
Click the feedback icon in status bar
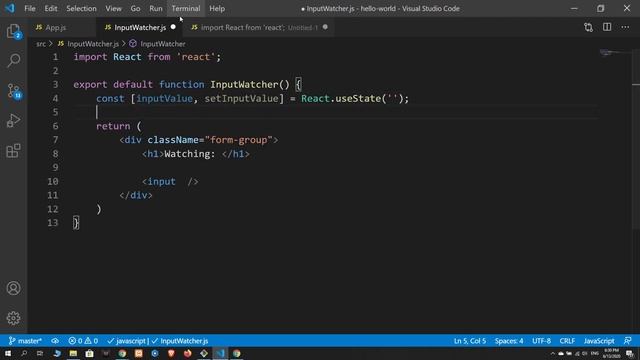(x=628, y=341)
